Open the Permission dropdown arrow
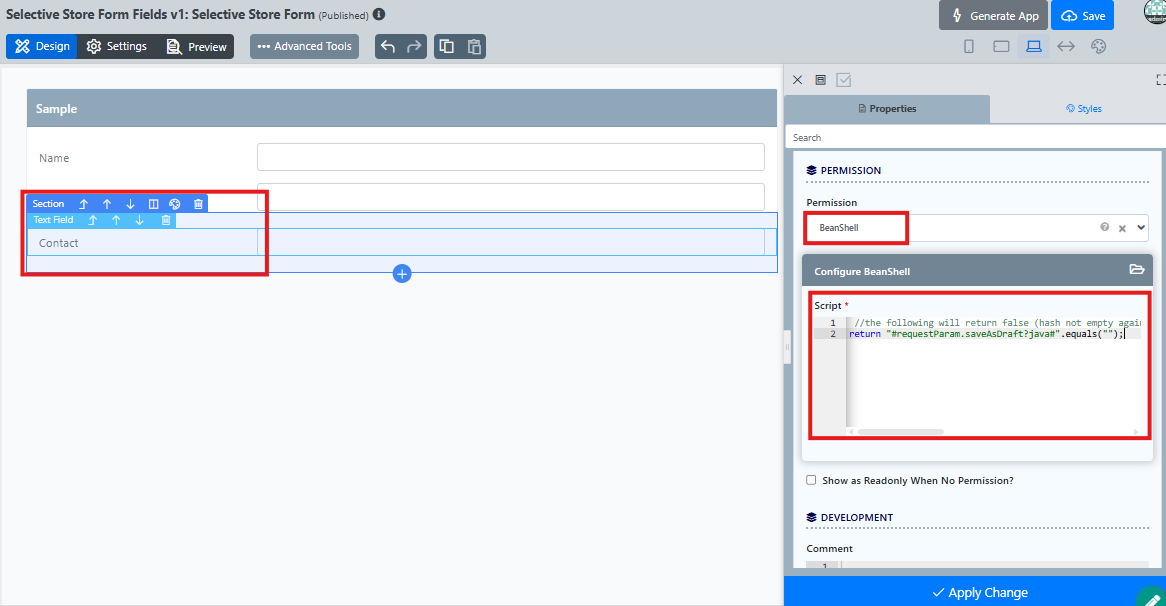This screenshot has width=1166, height=606. coord(1141,228)
